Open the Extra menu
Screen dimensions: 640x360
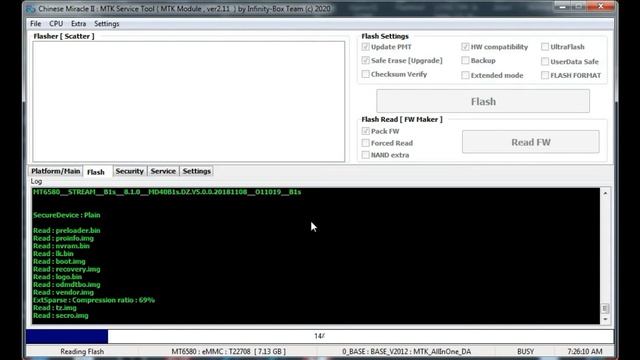78,24
